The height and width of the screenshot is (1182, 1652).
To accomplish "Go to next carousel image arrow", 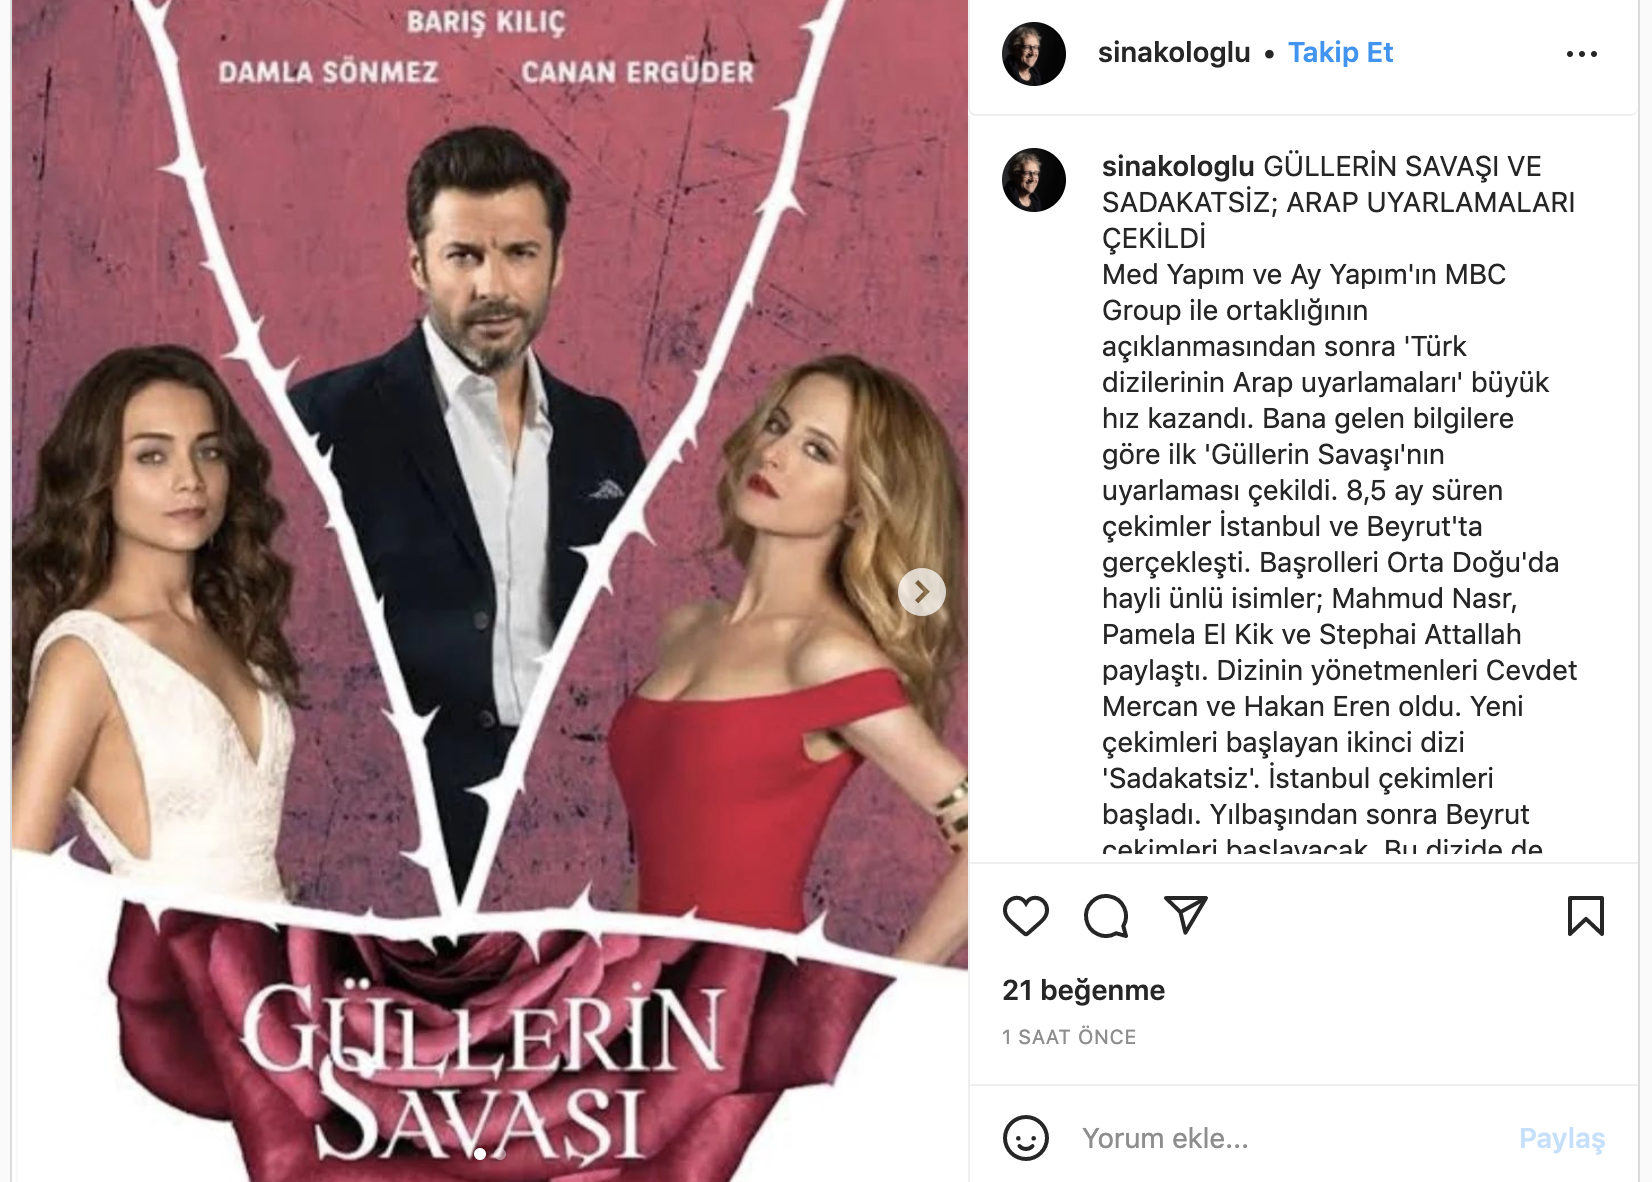I will point(922,592).
